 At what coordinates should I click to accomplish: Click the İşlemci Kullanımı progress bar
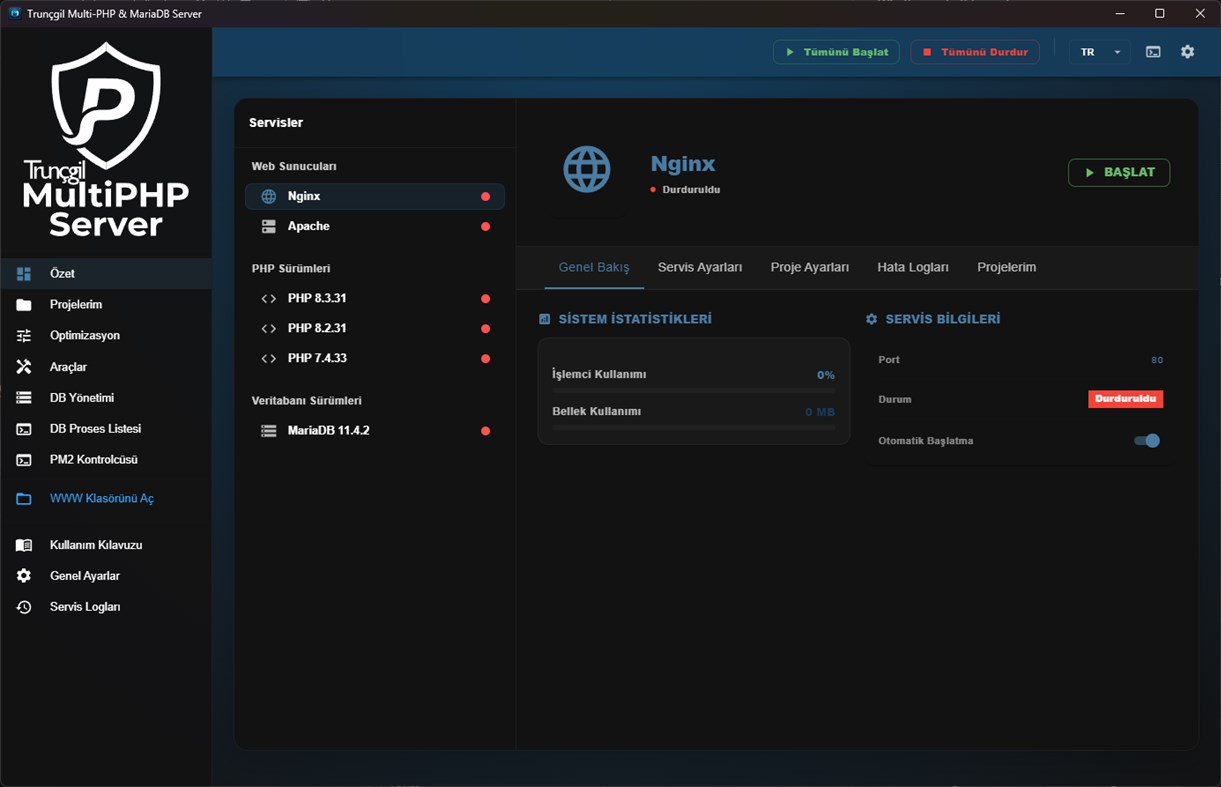point(693,390)
